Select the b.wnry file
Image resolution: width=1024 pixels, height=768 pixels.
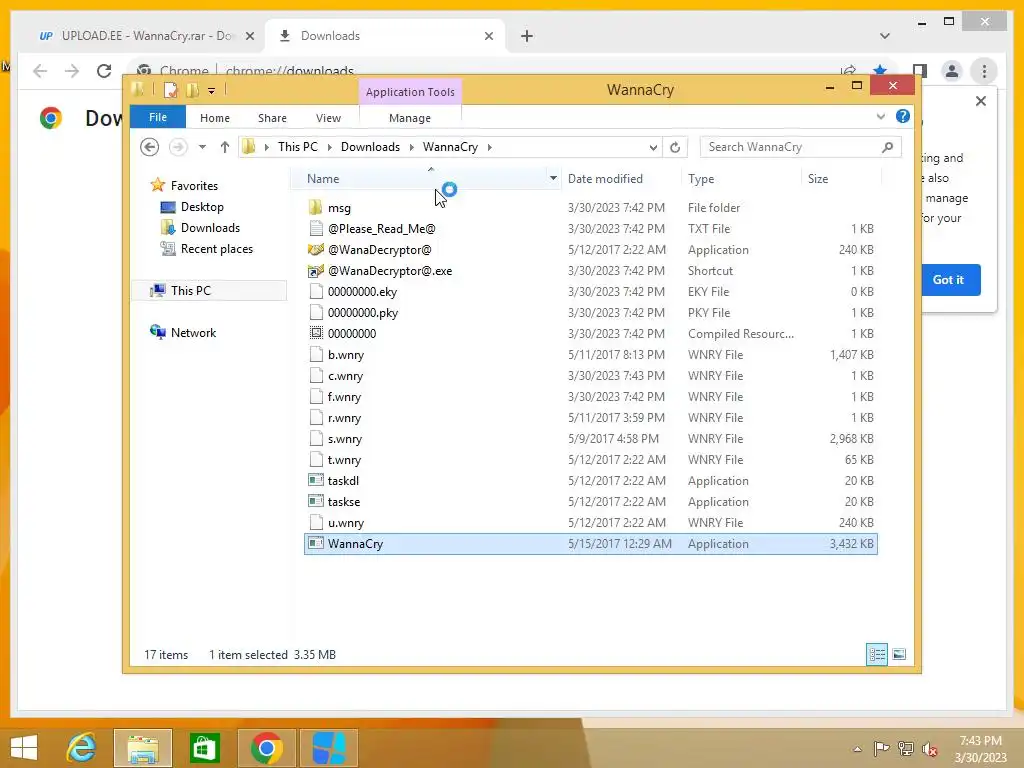[590, 355]
